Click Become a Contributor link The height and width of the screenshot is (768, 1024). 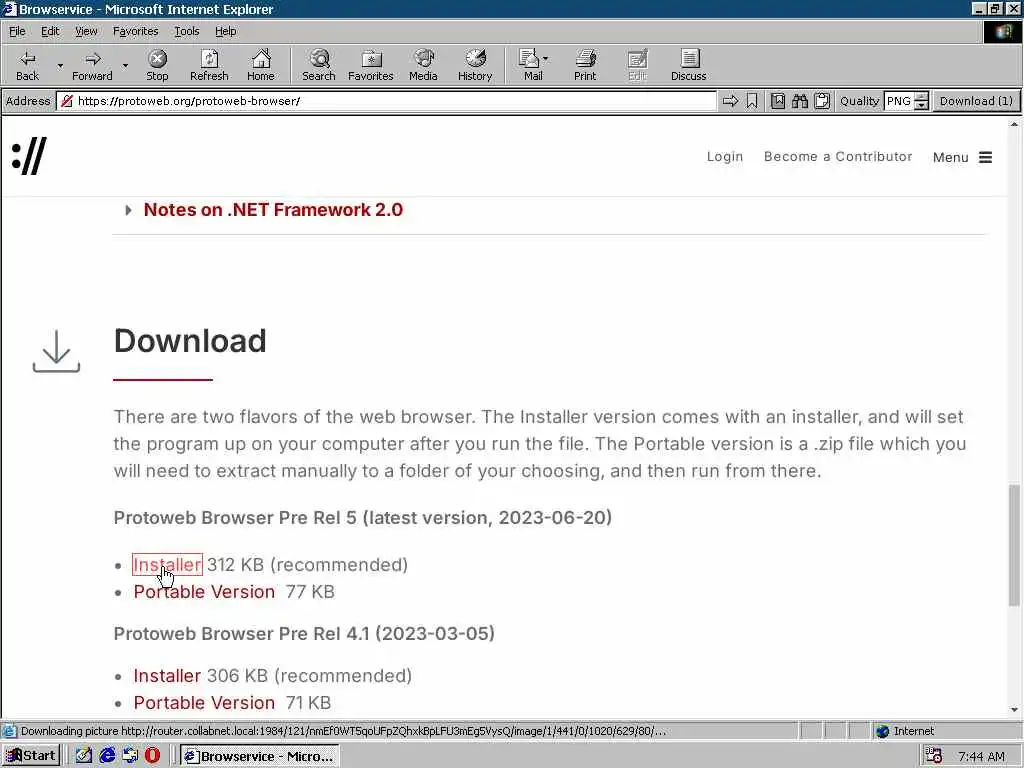pyautogui.click(x=838, y=157)
